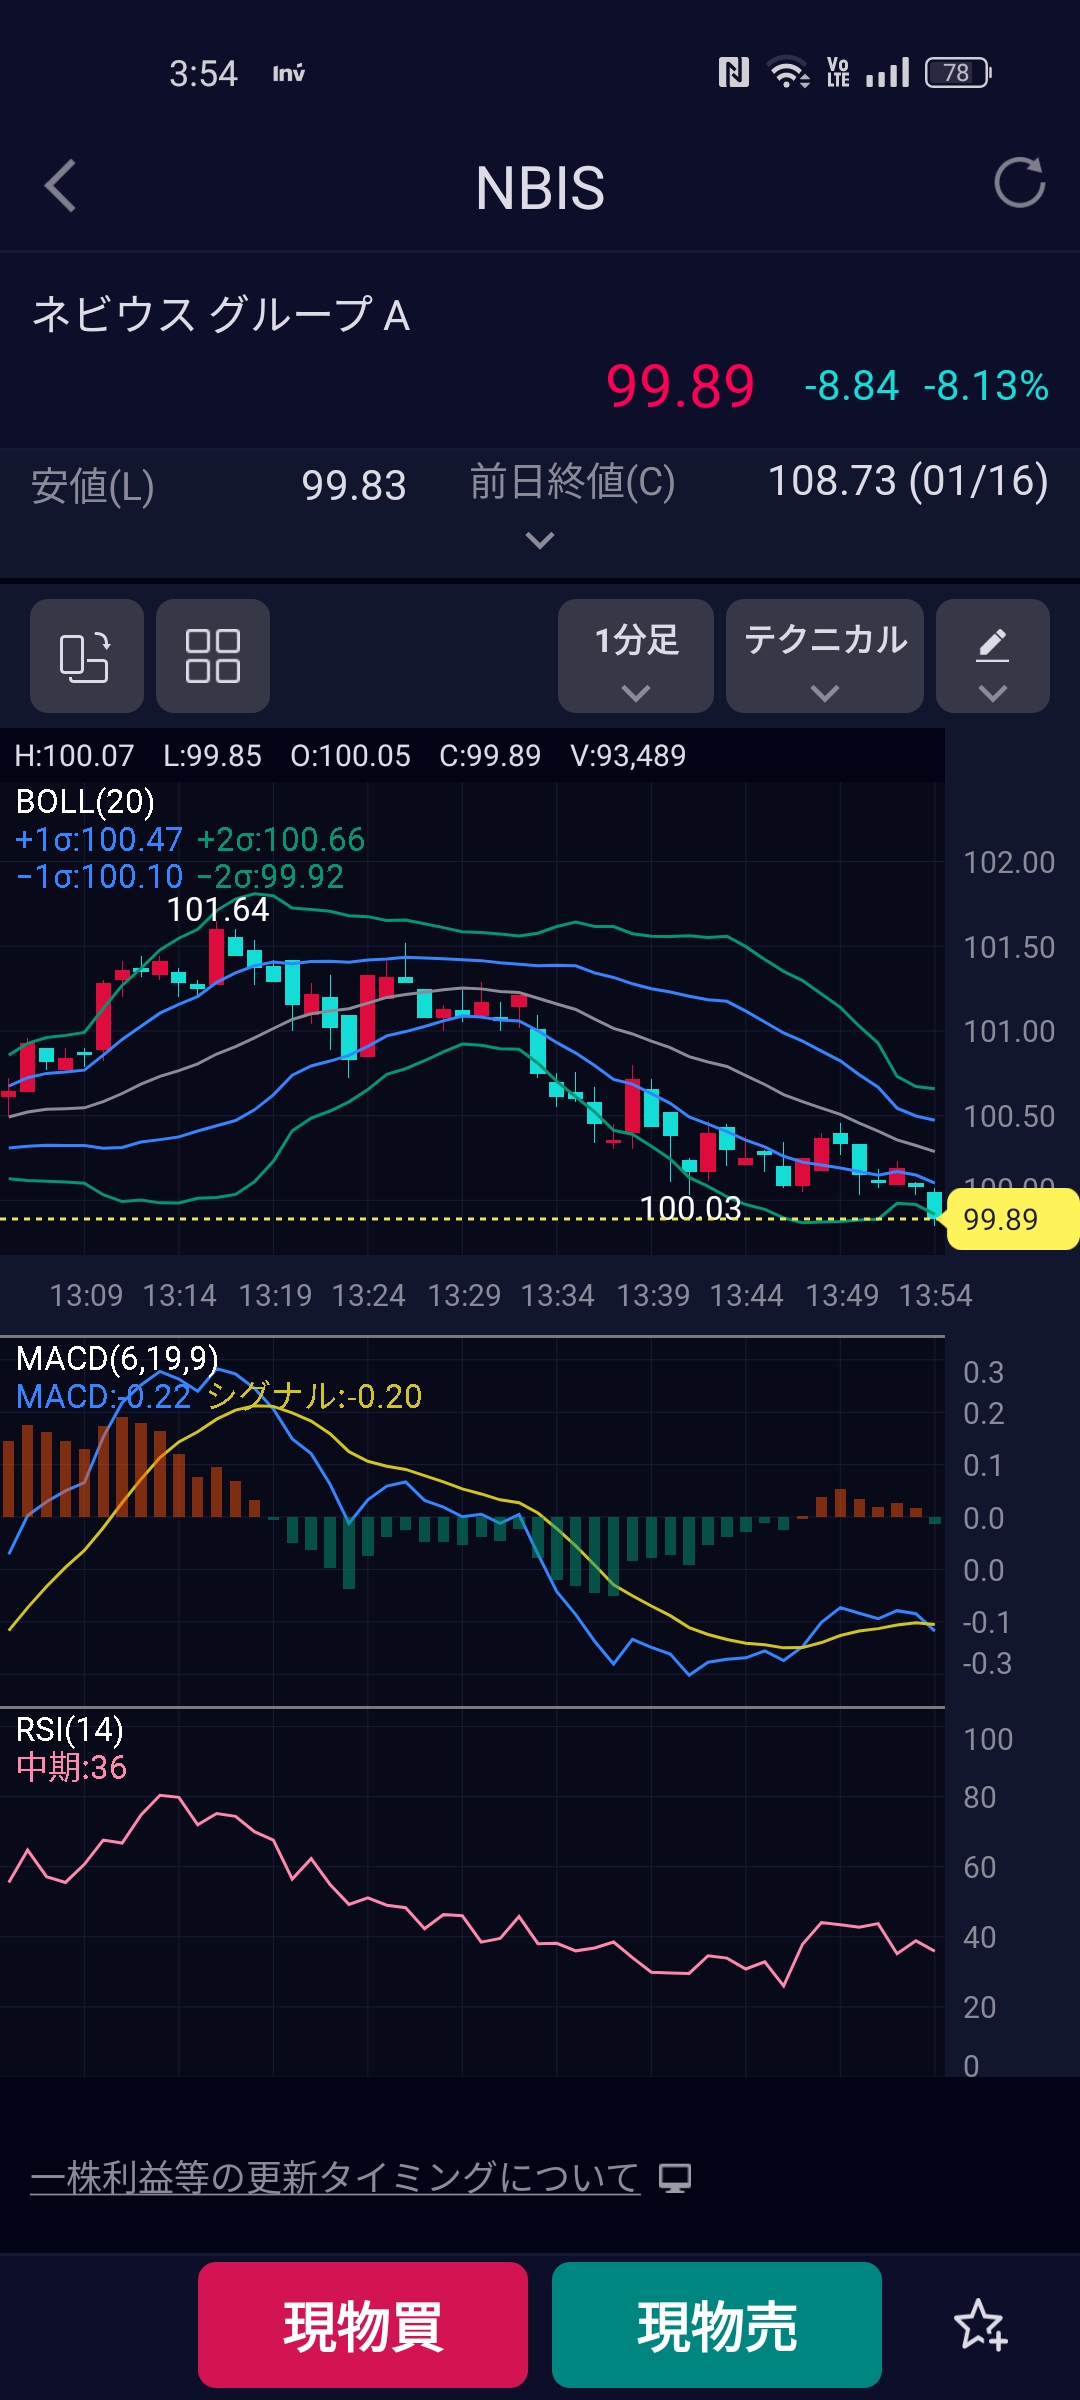Add NBIS to favorites with star icon
1080x2400 pixels.
tap(980, 2324)
